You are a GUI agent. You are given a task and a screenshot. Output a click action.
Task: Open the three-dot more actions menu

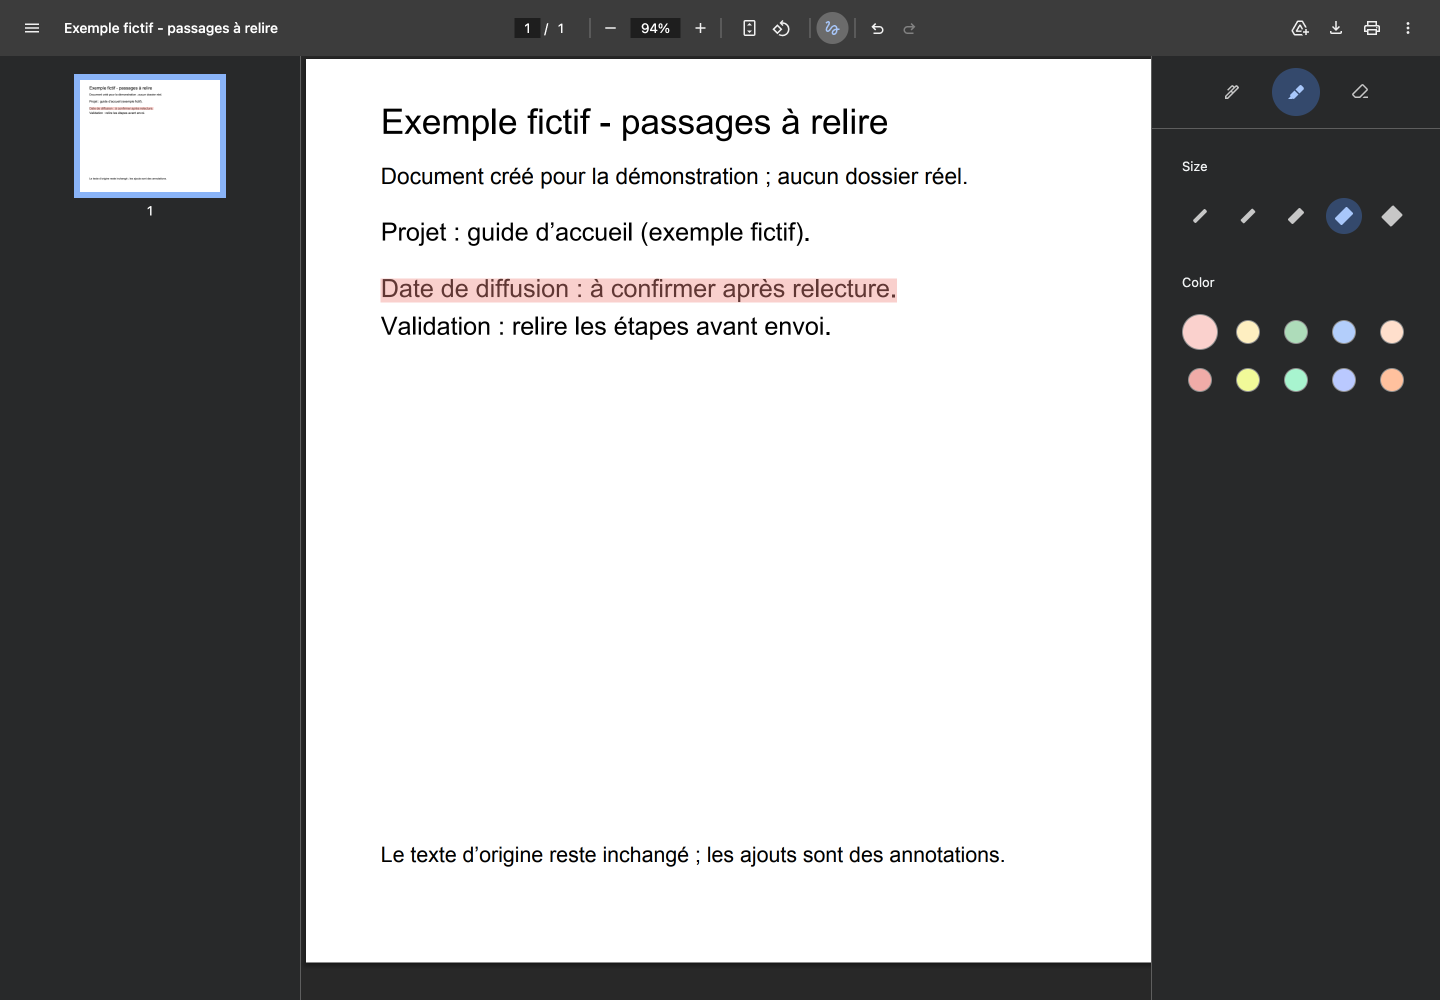(x=1408, y=28)
